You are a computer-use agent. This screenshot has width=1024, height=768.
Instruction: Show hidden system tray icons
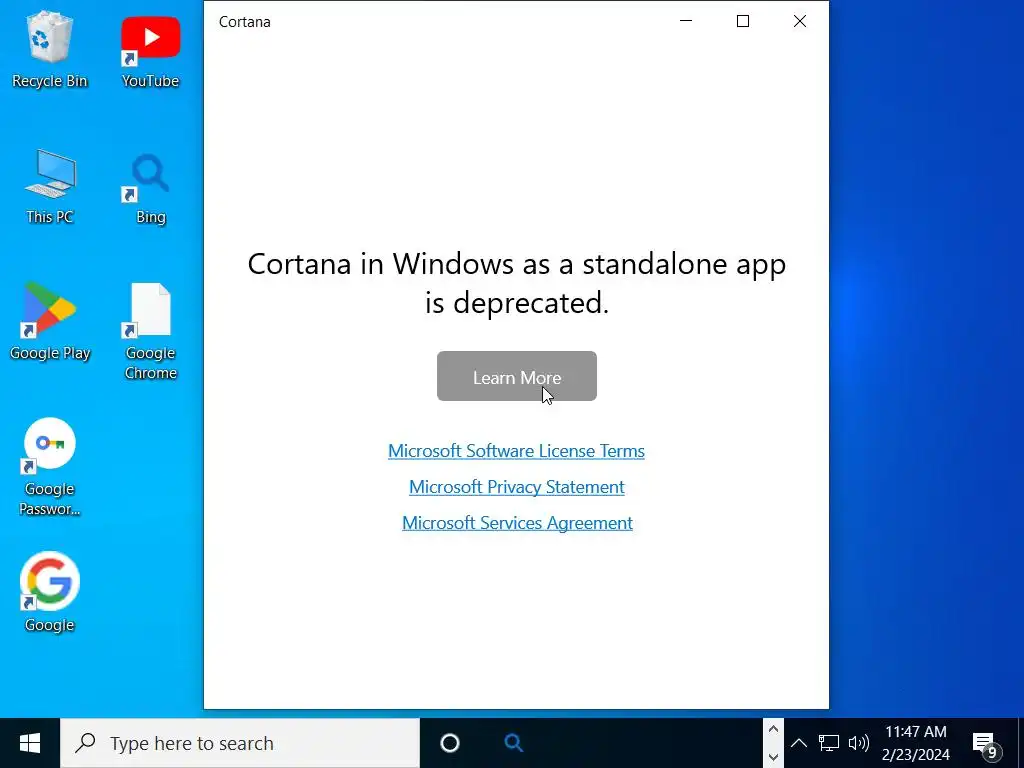tap(799, 743)
